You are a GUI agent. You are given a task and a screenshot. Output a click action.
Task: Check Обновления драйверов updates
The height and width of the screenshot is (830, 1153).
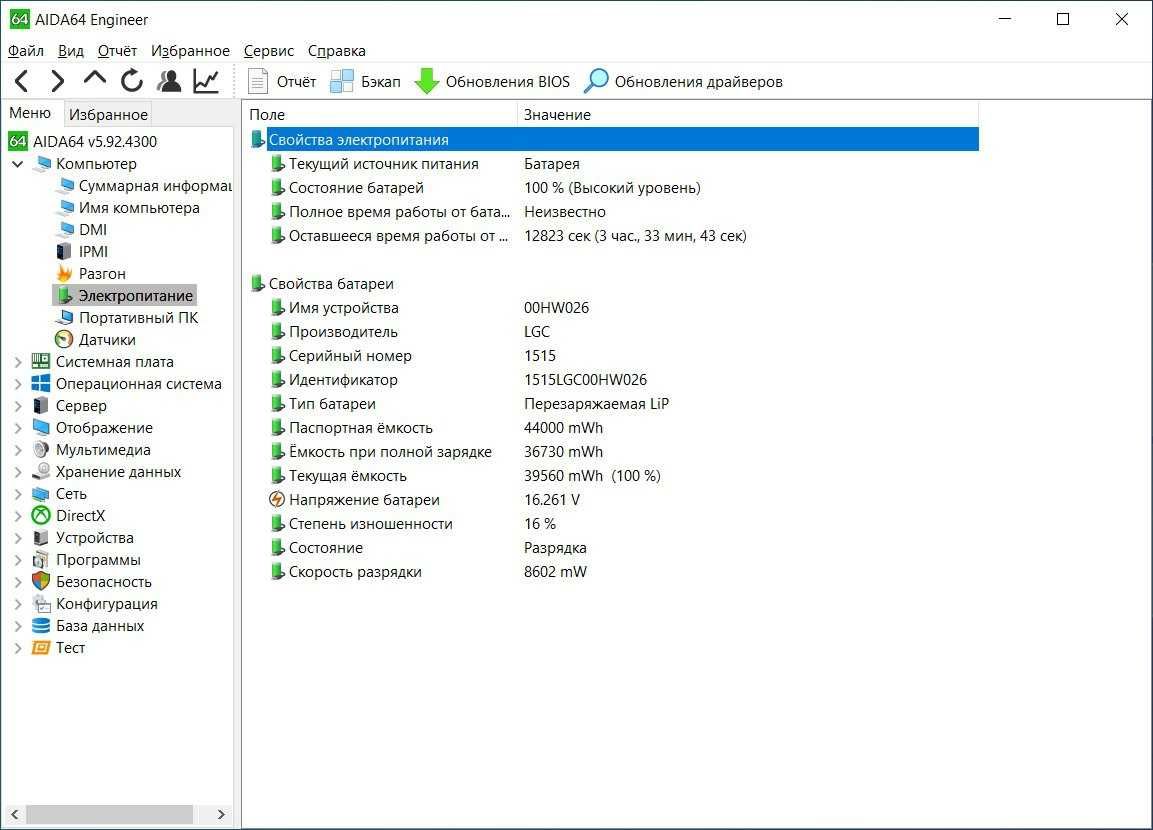tap(683, 82)
